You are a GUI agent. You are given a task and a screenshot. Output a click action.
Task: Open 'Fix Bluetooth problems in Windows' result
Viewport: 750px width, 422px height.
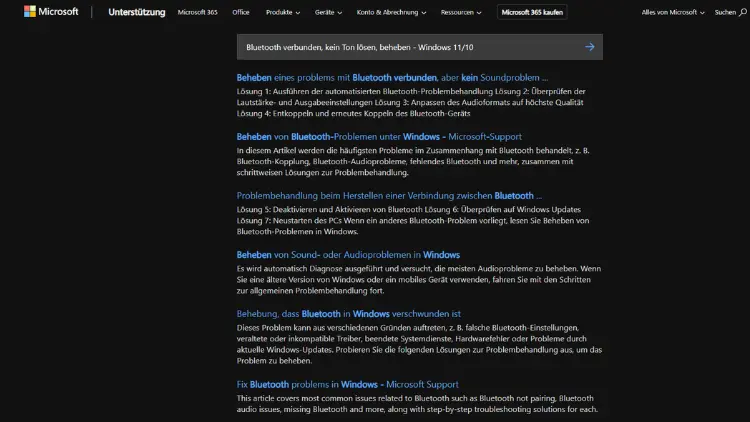[x=347, y=385]
